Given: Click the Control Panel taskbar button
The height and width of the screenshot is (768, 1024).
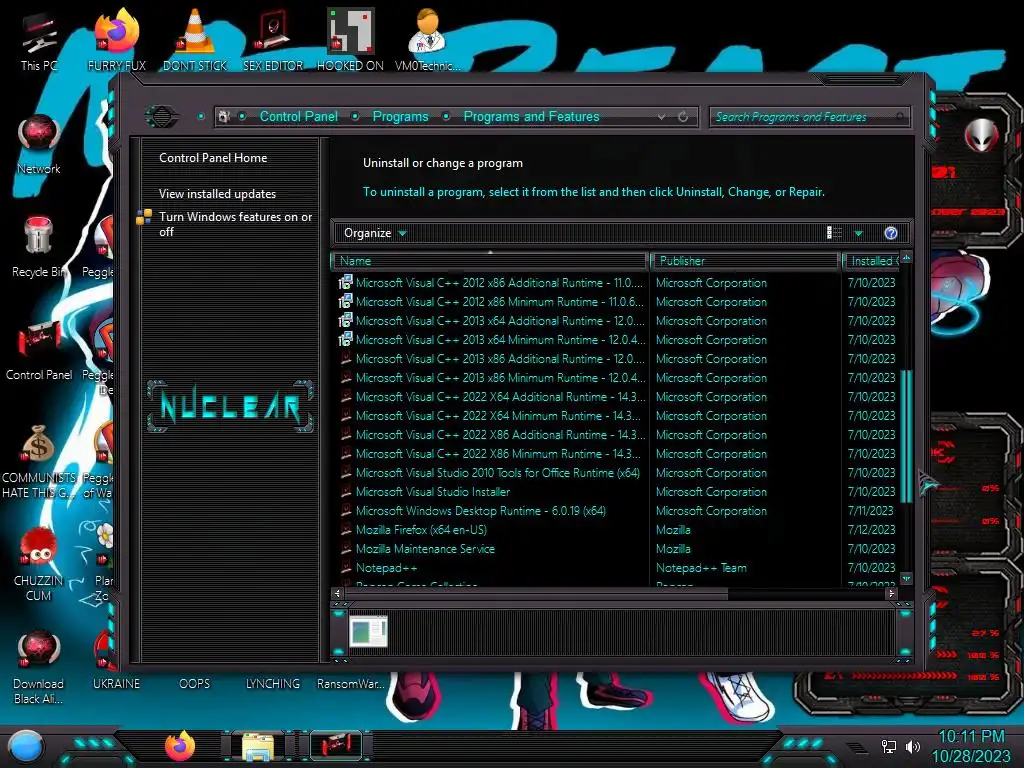Looking at the screenshot, I should click(x=336, y=746).
